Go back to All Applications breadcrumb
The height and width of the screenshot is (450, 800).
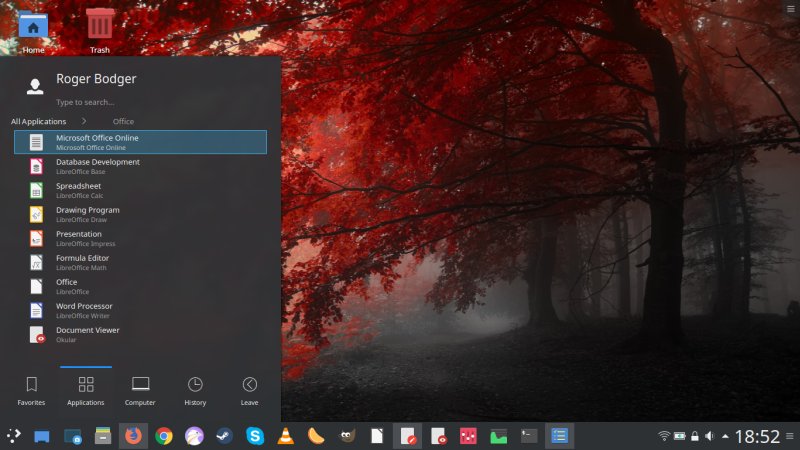tap(38, 121)
